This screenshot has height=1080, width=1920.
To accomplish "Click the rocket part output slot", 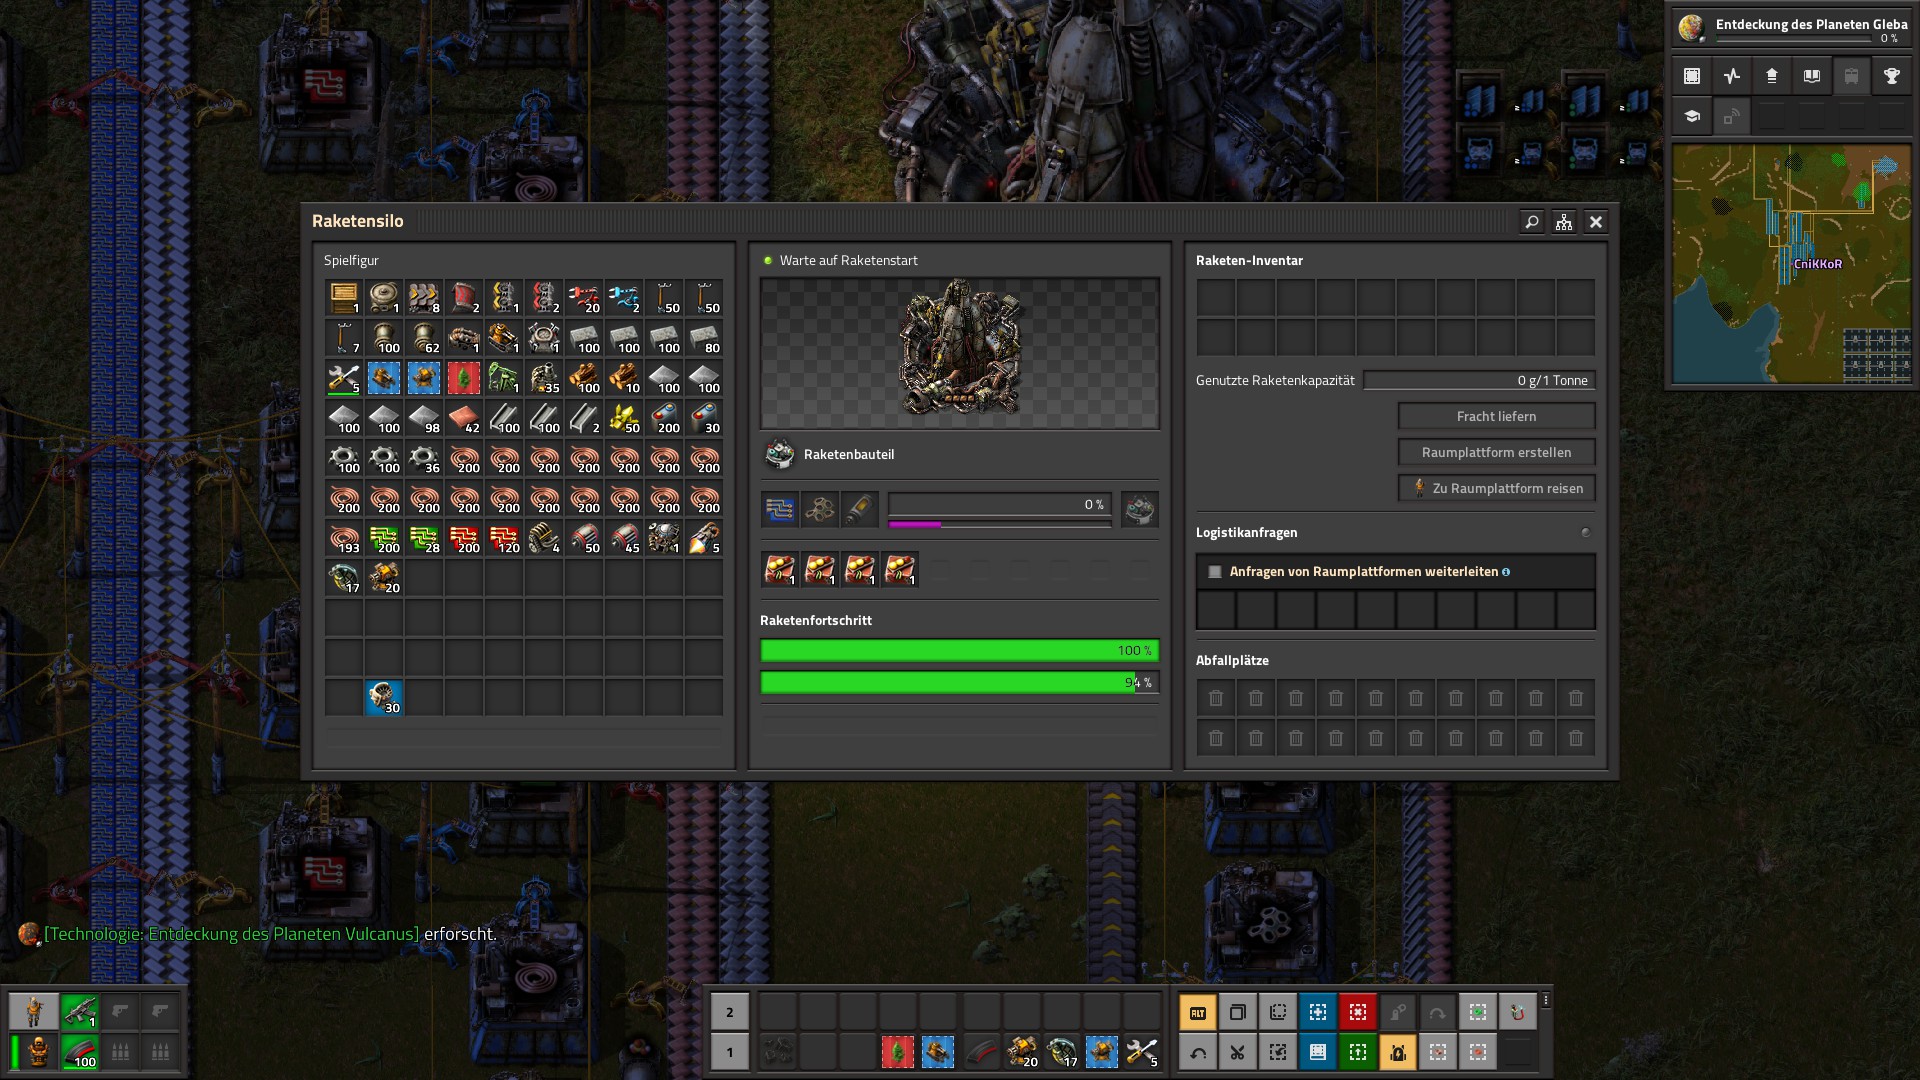I will (1140, 509).
